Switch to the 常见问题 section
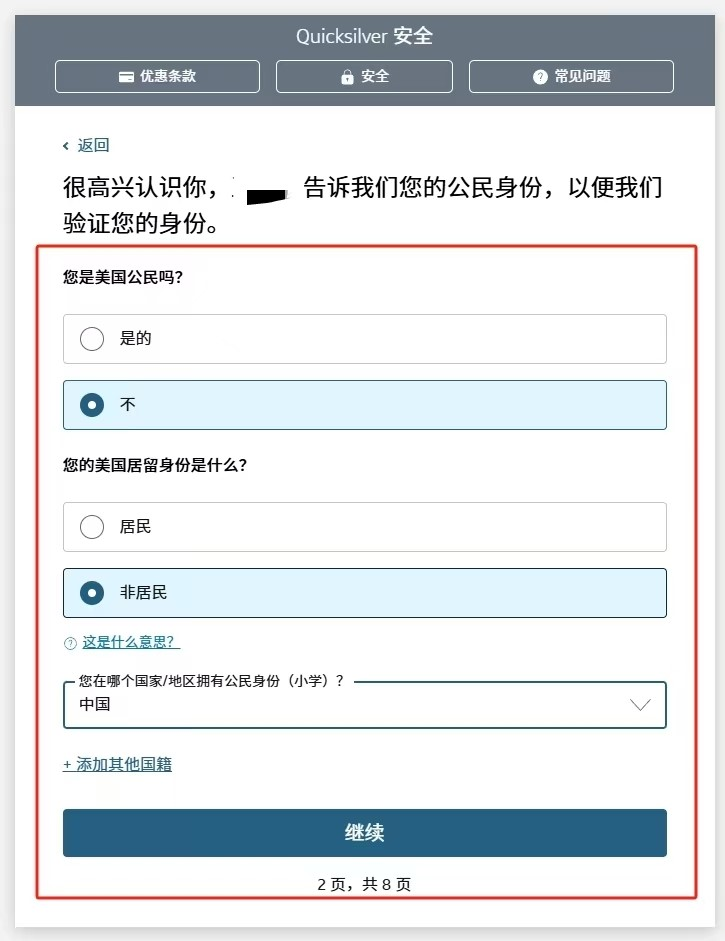The image size is (725, 941). tap(570, 76)
